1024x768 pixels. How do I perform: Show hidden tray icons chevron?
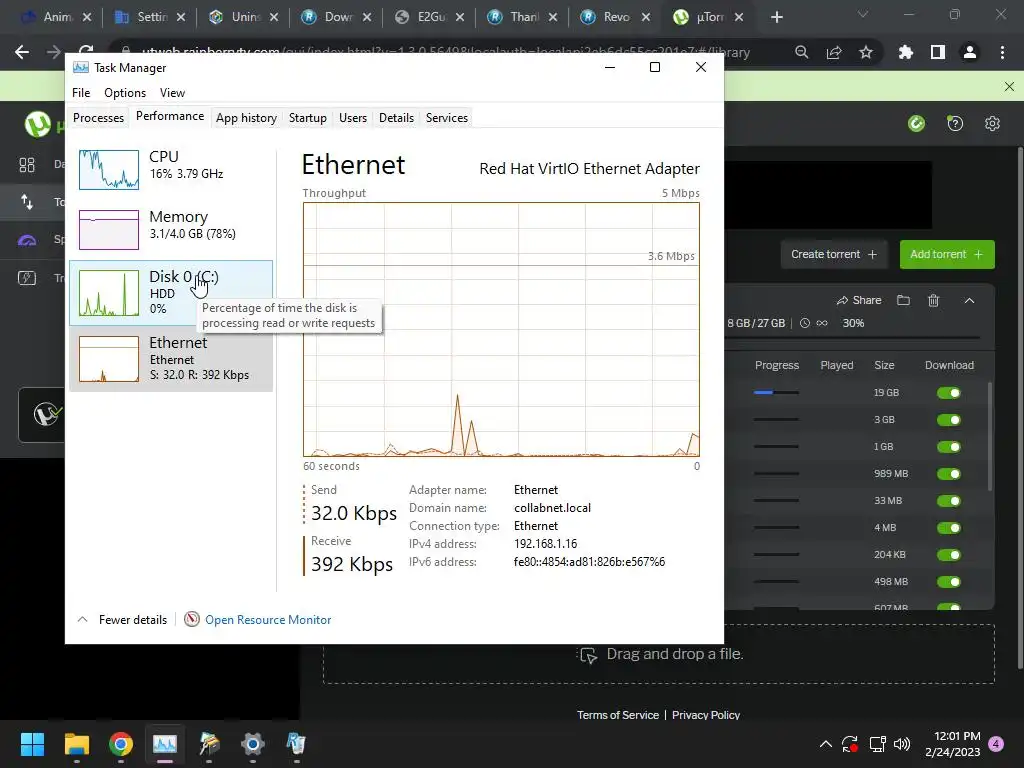tap(825, 744)
